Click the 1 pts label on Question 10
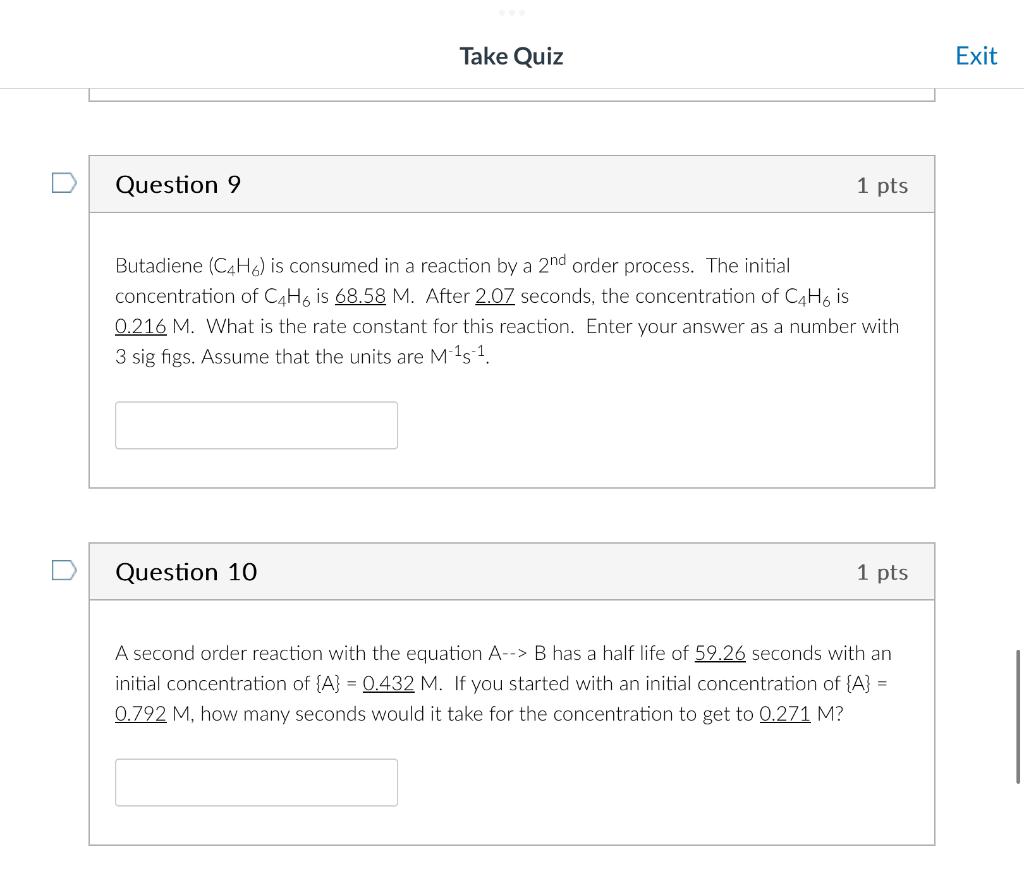The width and height of the screenshot is (1024, 890). [x=881, y=572]
